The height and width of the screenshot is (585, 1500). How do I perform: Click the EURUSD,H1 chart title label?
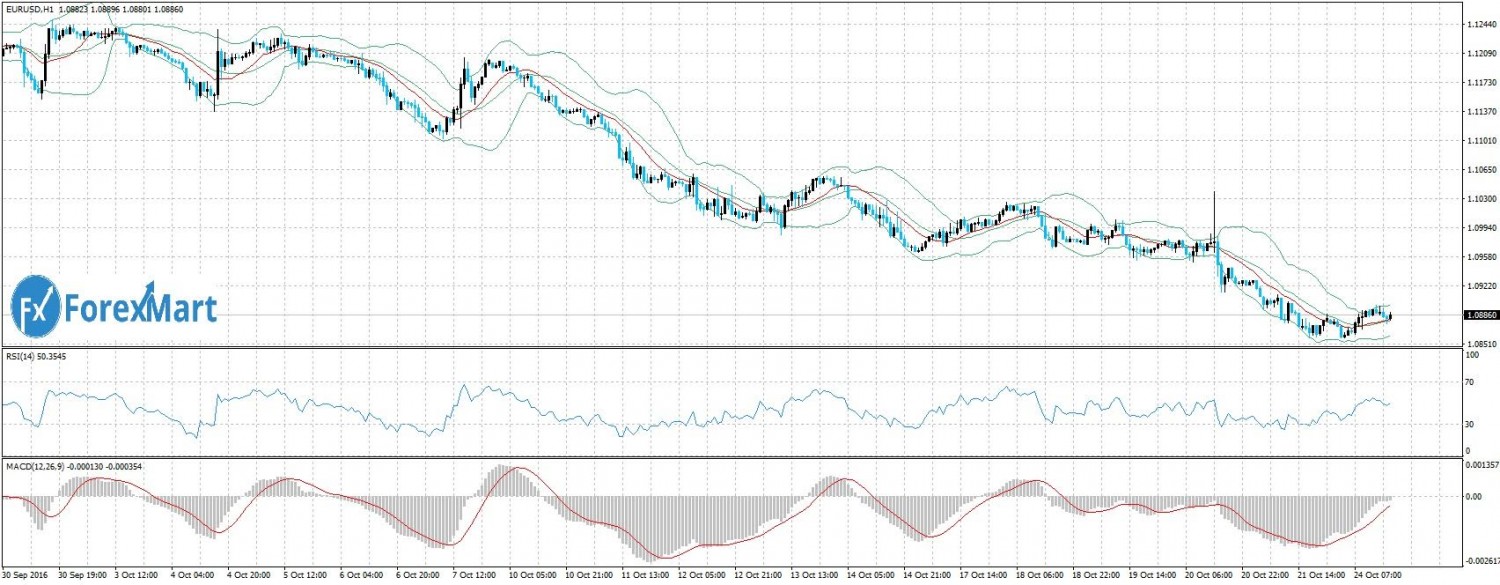coord(27,8)
